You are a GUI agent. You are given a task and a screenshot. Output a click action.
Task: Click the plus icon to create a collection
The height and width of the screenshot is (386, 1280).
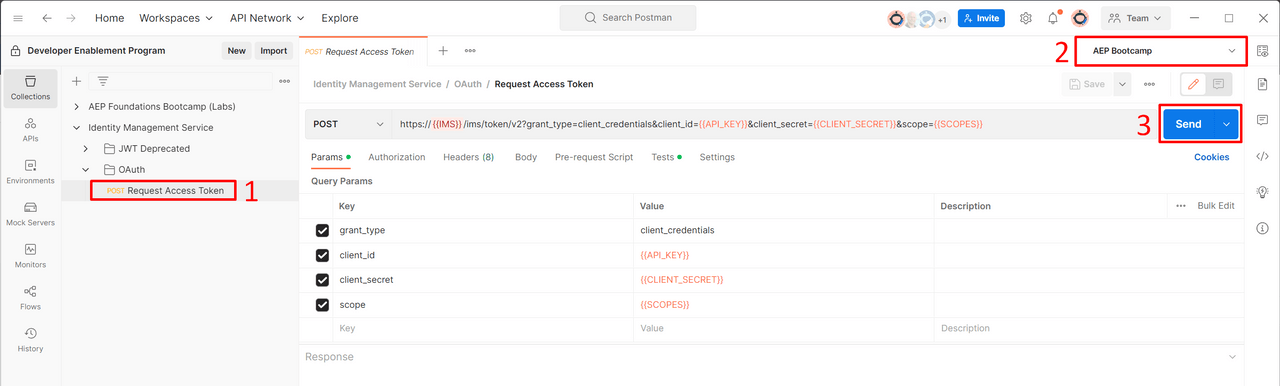pos(76,81)
